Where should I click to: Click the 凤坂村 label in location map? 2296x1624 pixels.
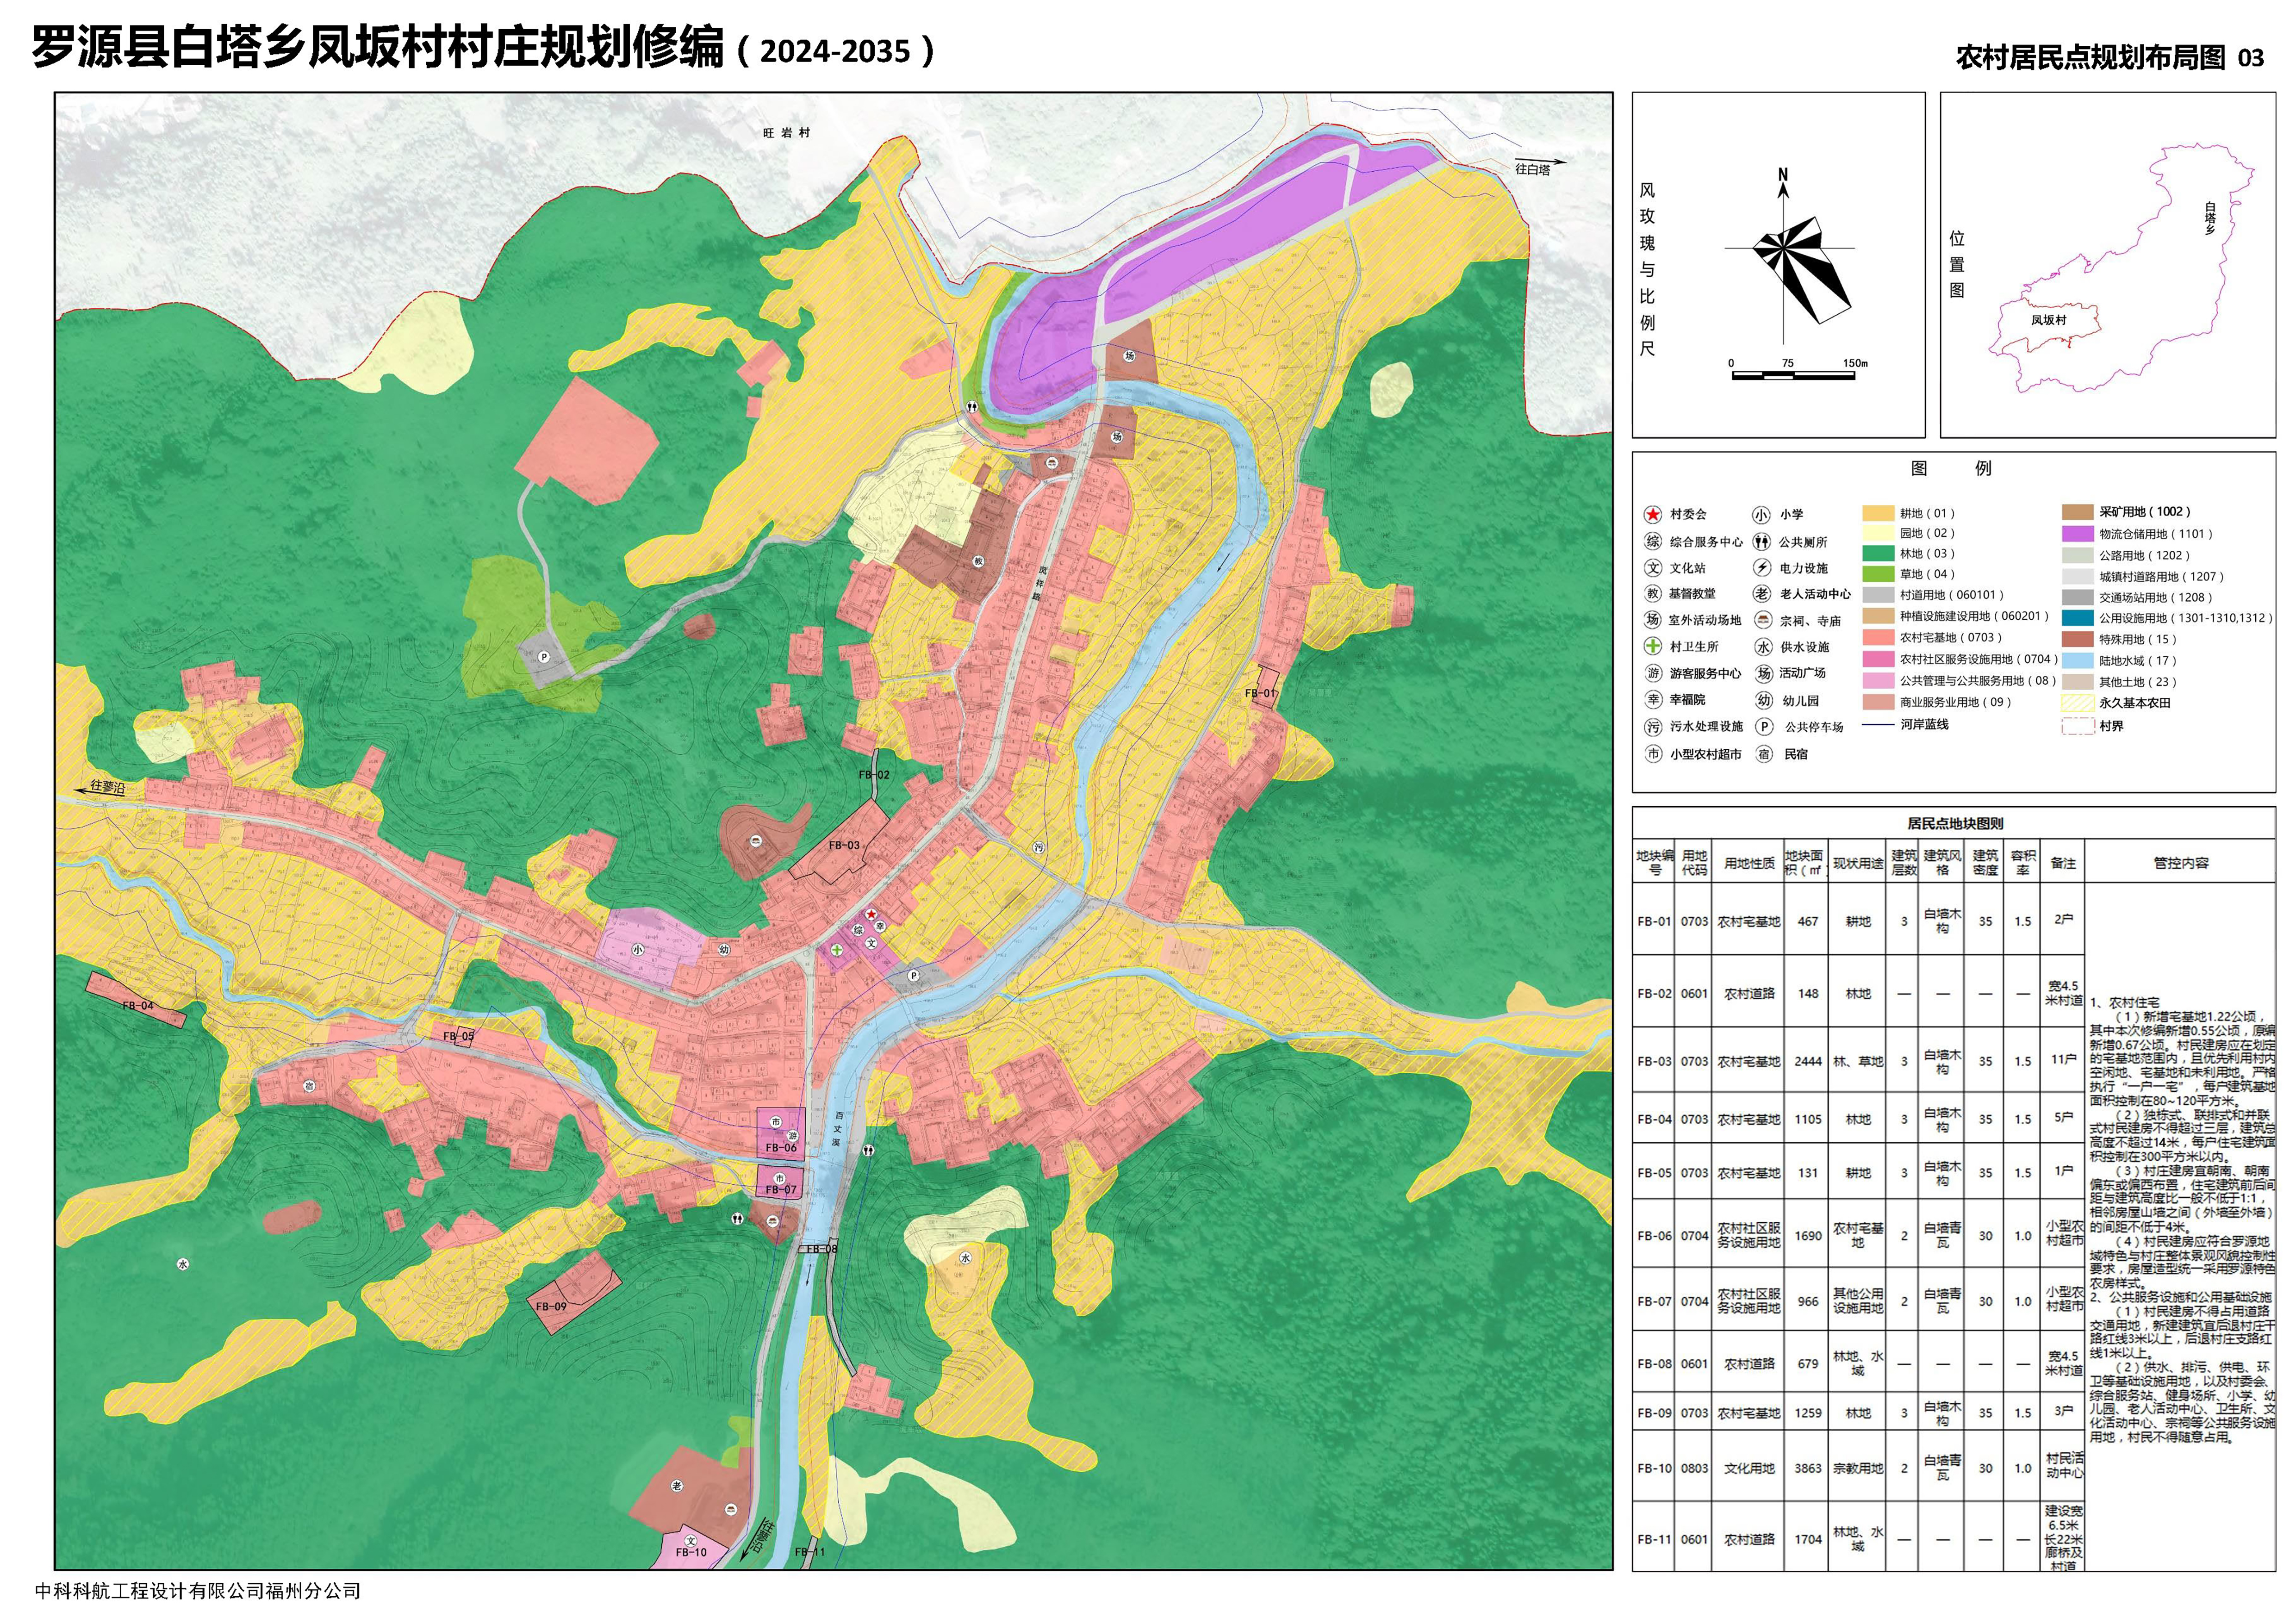click(2048, 320)
